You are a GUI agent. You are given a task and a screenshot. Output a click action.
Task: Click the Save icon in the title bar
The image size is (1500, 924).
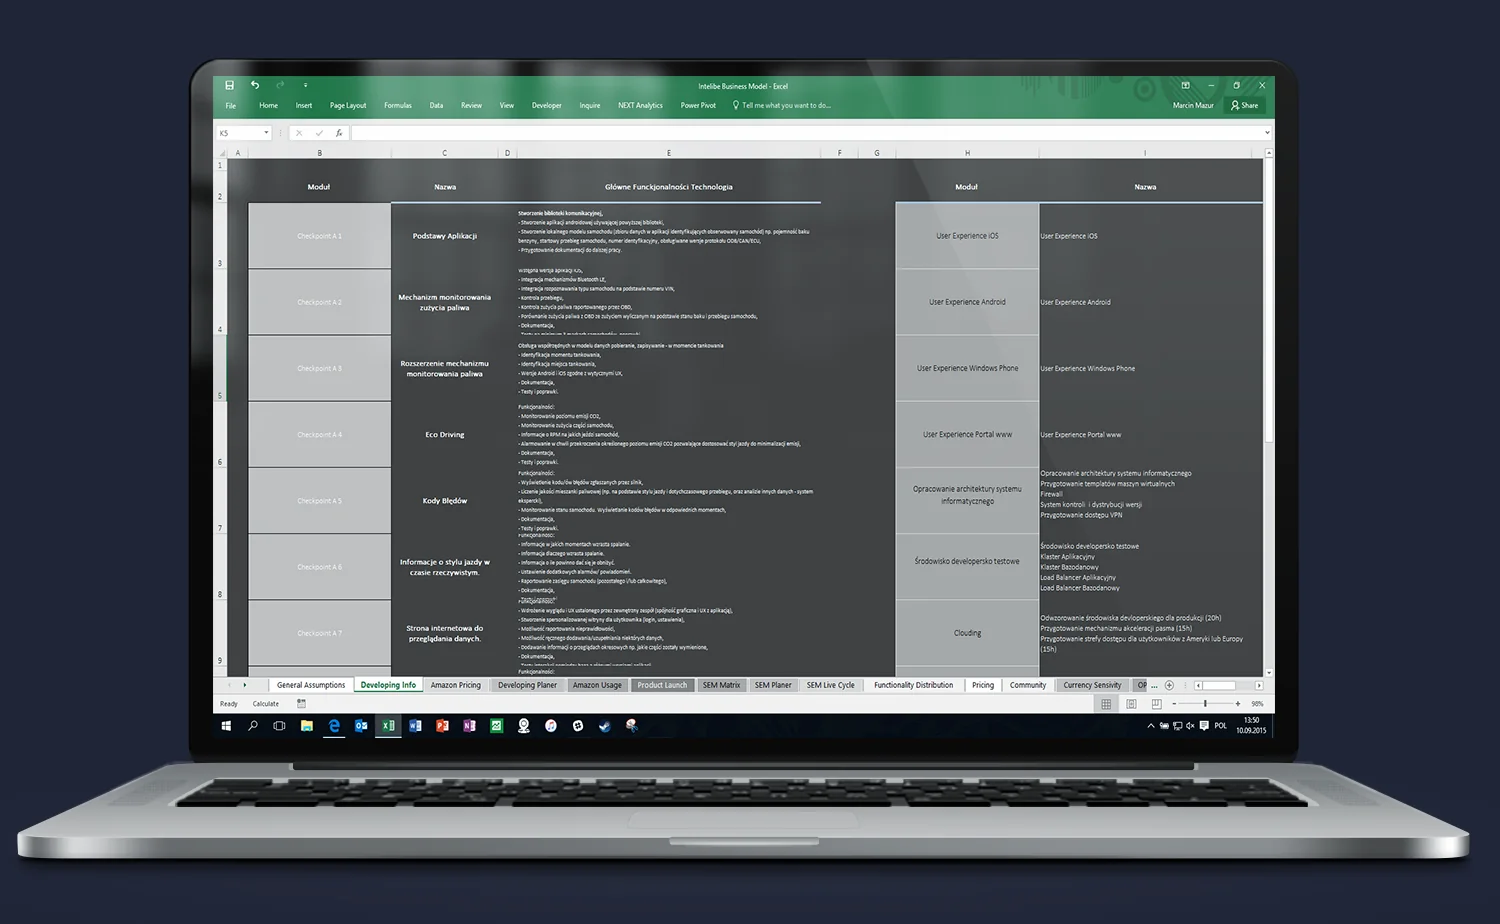pyautogui.click(x=229, y=85)
